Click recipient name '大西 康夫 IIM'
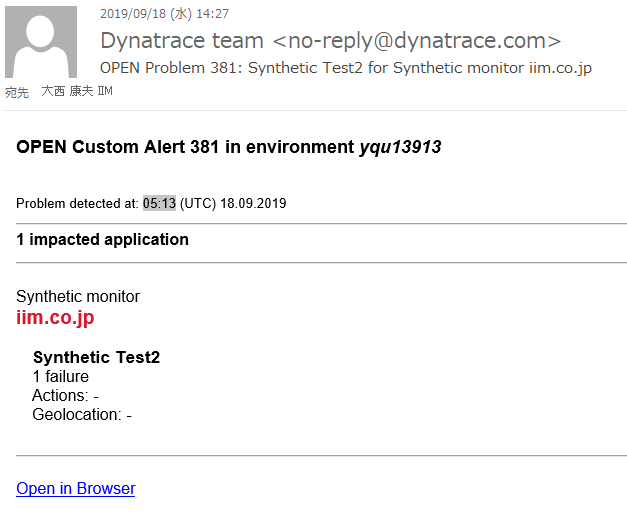 (x=77, y=92)
